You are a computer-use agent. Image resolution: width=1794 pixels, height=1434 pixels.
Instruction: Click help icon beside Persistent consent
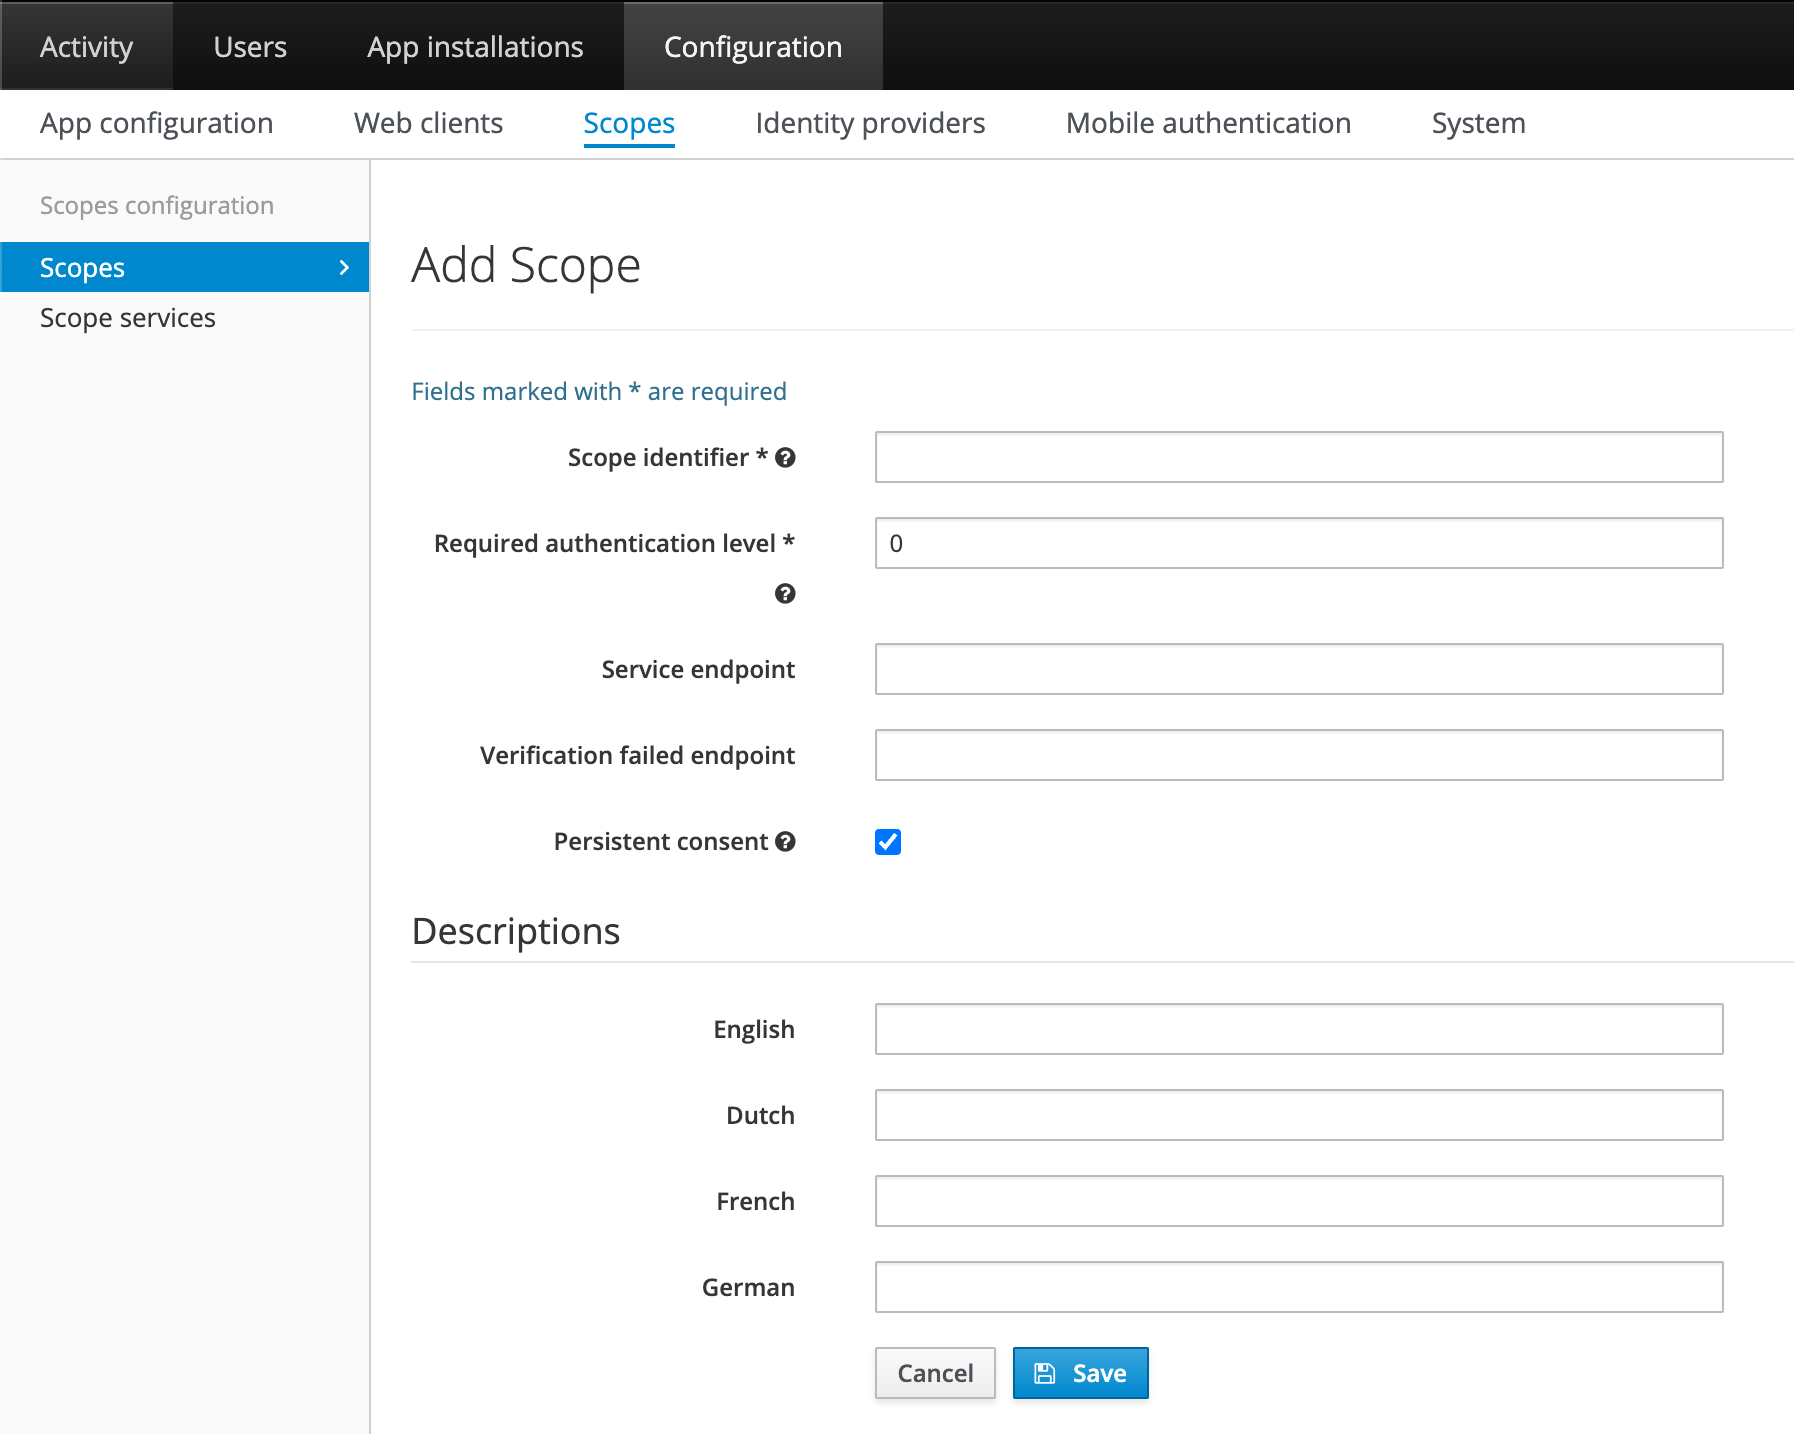pos(785,842)
